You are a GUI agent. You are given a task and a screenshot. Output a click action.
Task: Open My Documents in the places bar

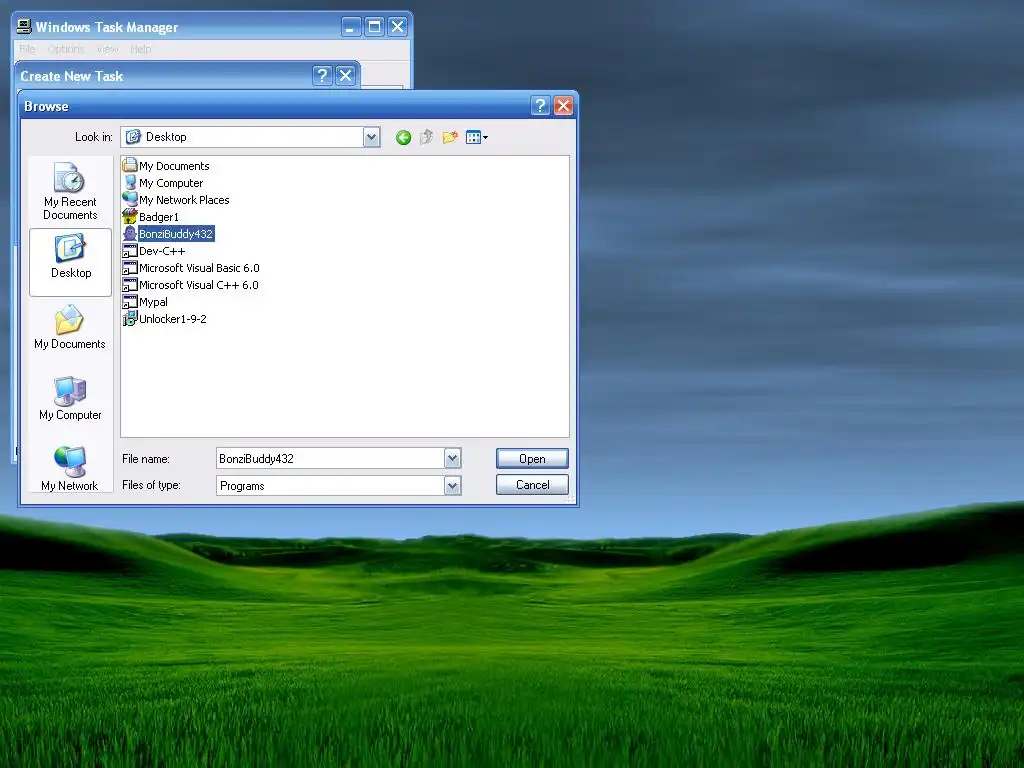pyautogui.click(x=70, y=327)
